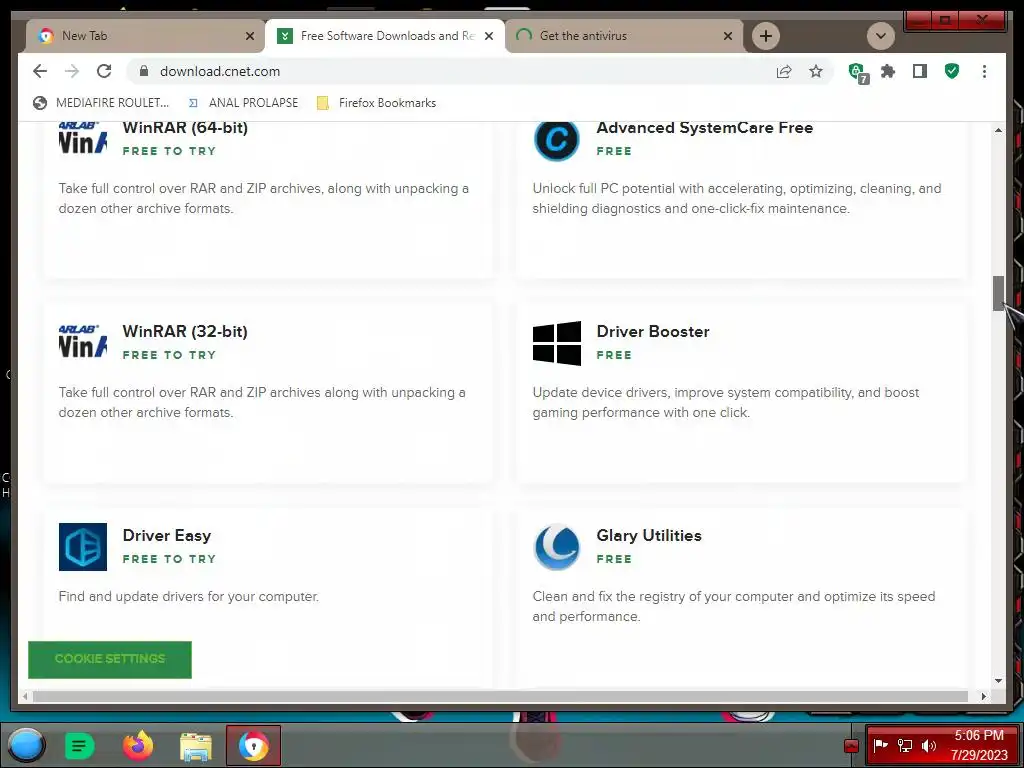
Task: Open the WinRAR (64-bit) title link
Action: click(185, 127)
